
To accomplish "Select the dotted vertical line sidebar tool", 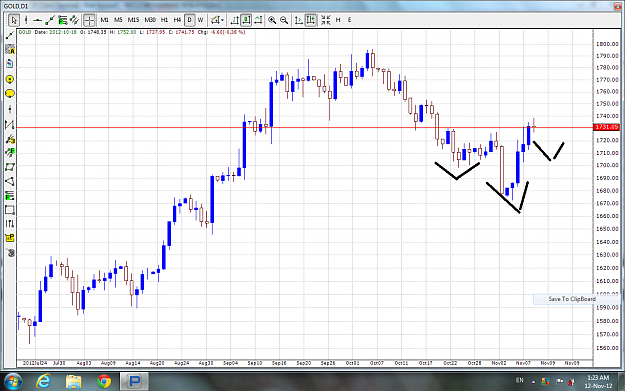I will pyautogui.click(x=10, y=109).
